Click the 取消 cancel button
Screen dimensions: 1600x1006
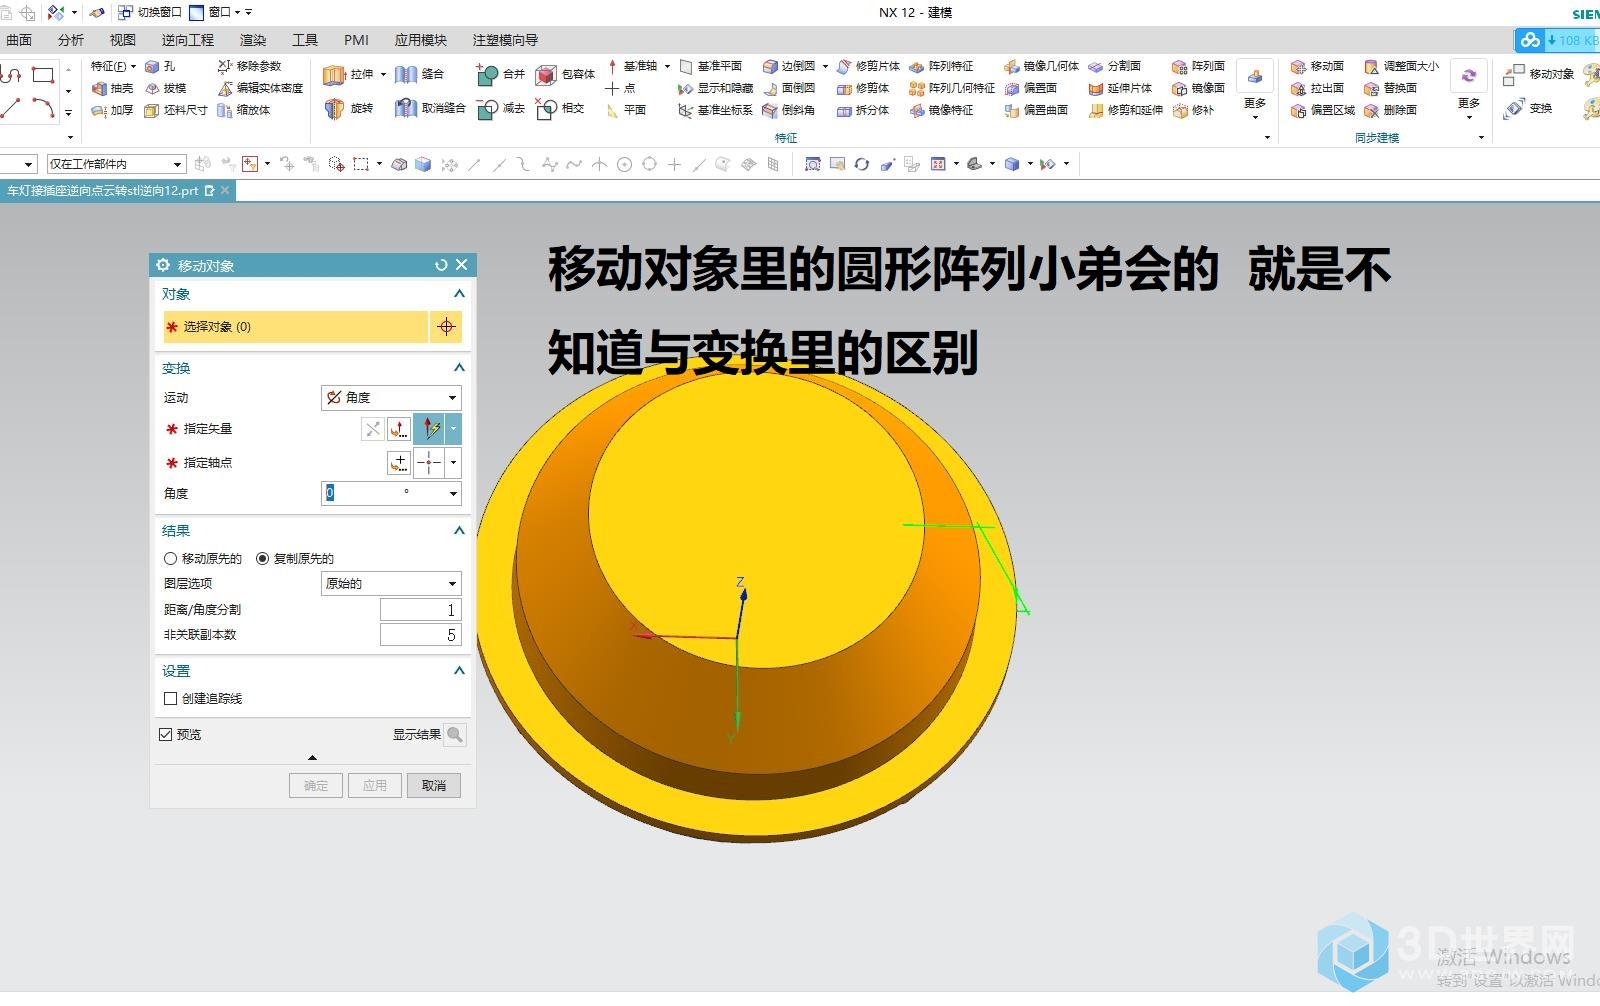[434, 786]
